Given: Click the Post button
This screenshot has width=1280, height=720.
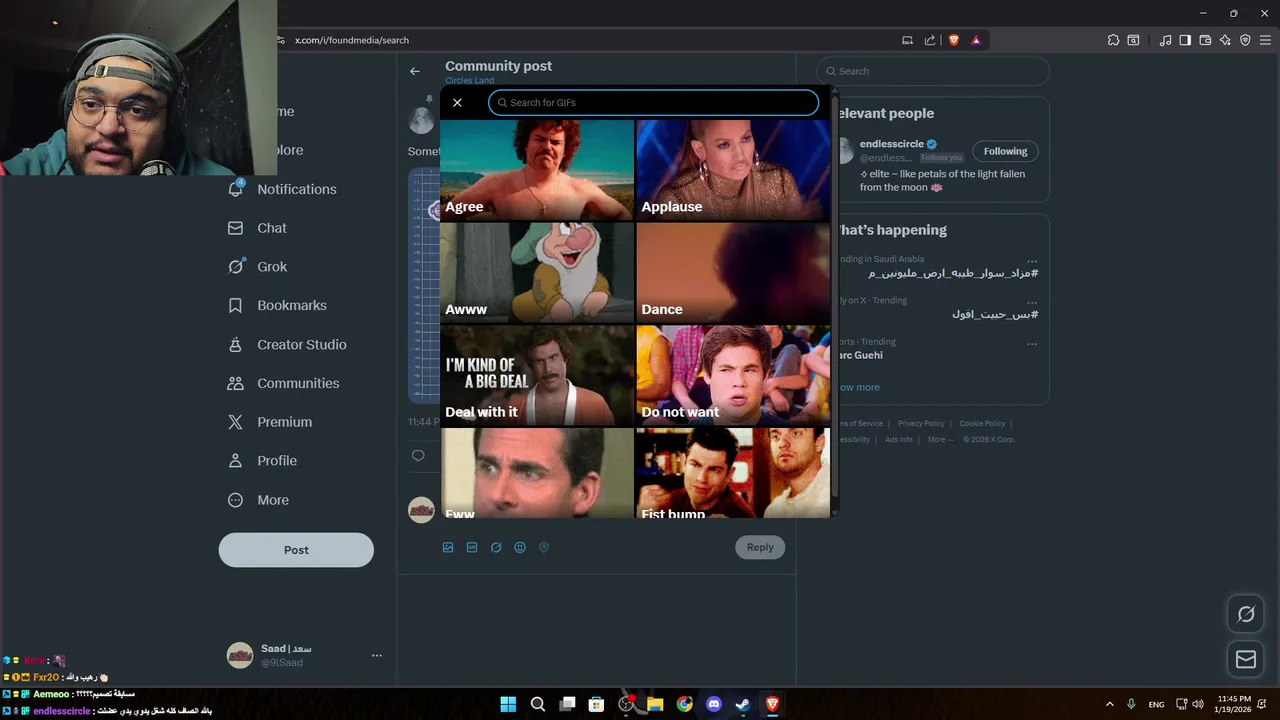Looking at the screenshot, I should coord(296,550).
